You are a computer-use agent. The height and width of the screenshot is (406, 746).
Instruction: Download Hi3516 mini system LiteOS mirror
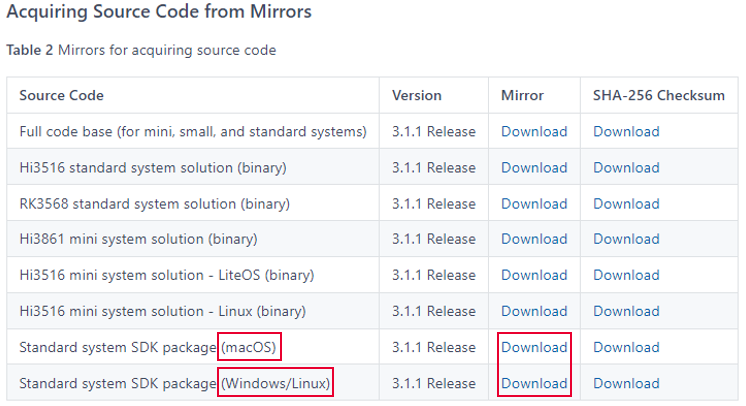point(534,275)
